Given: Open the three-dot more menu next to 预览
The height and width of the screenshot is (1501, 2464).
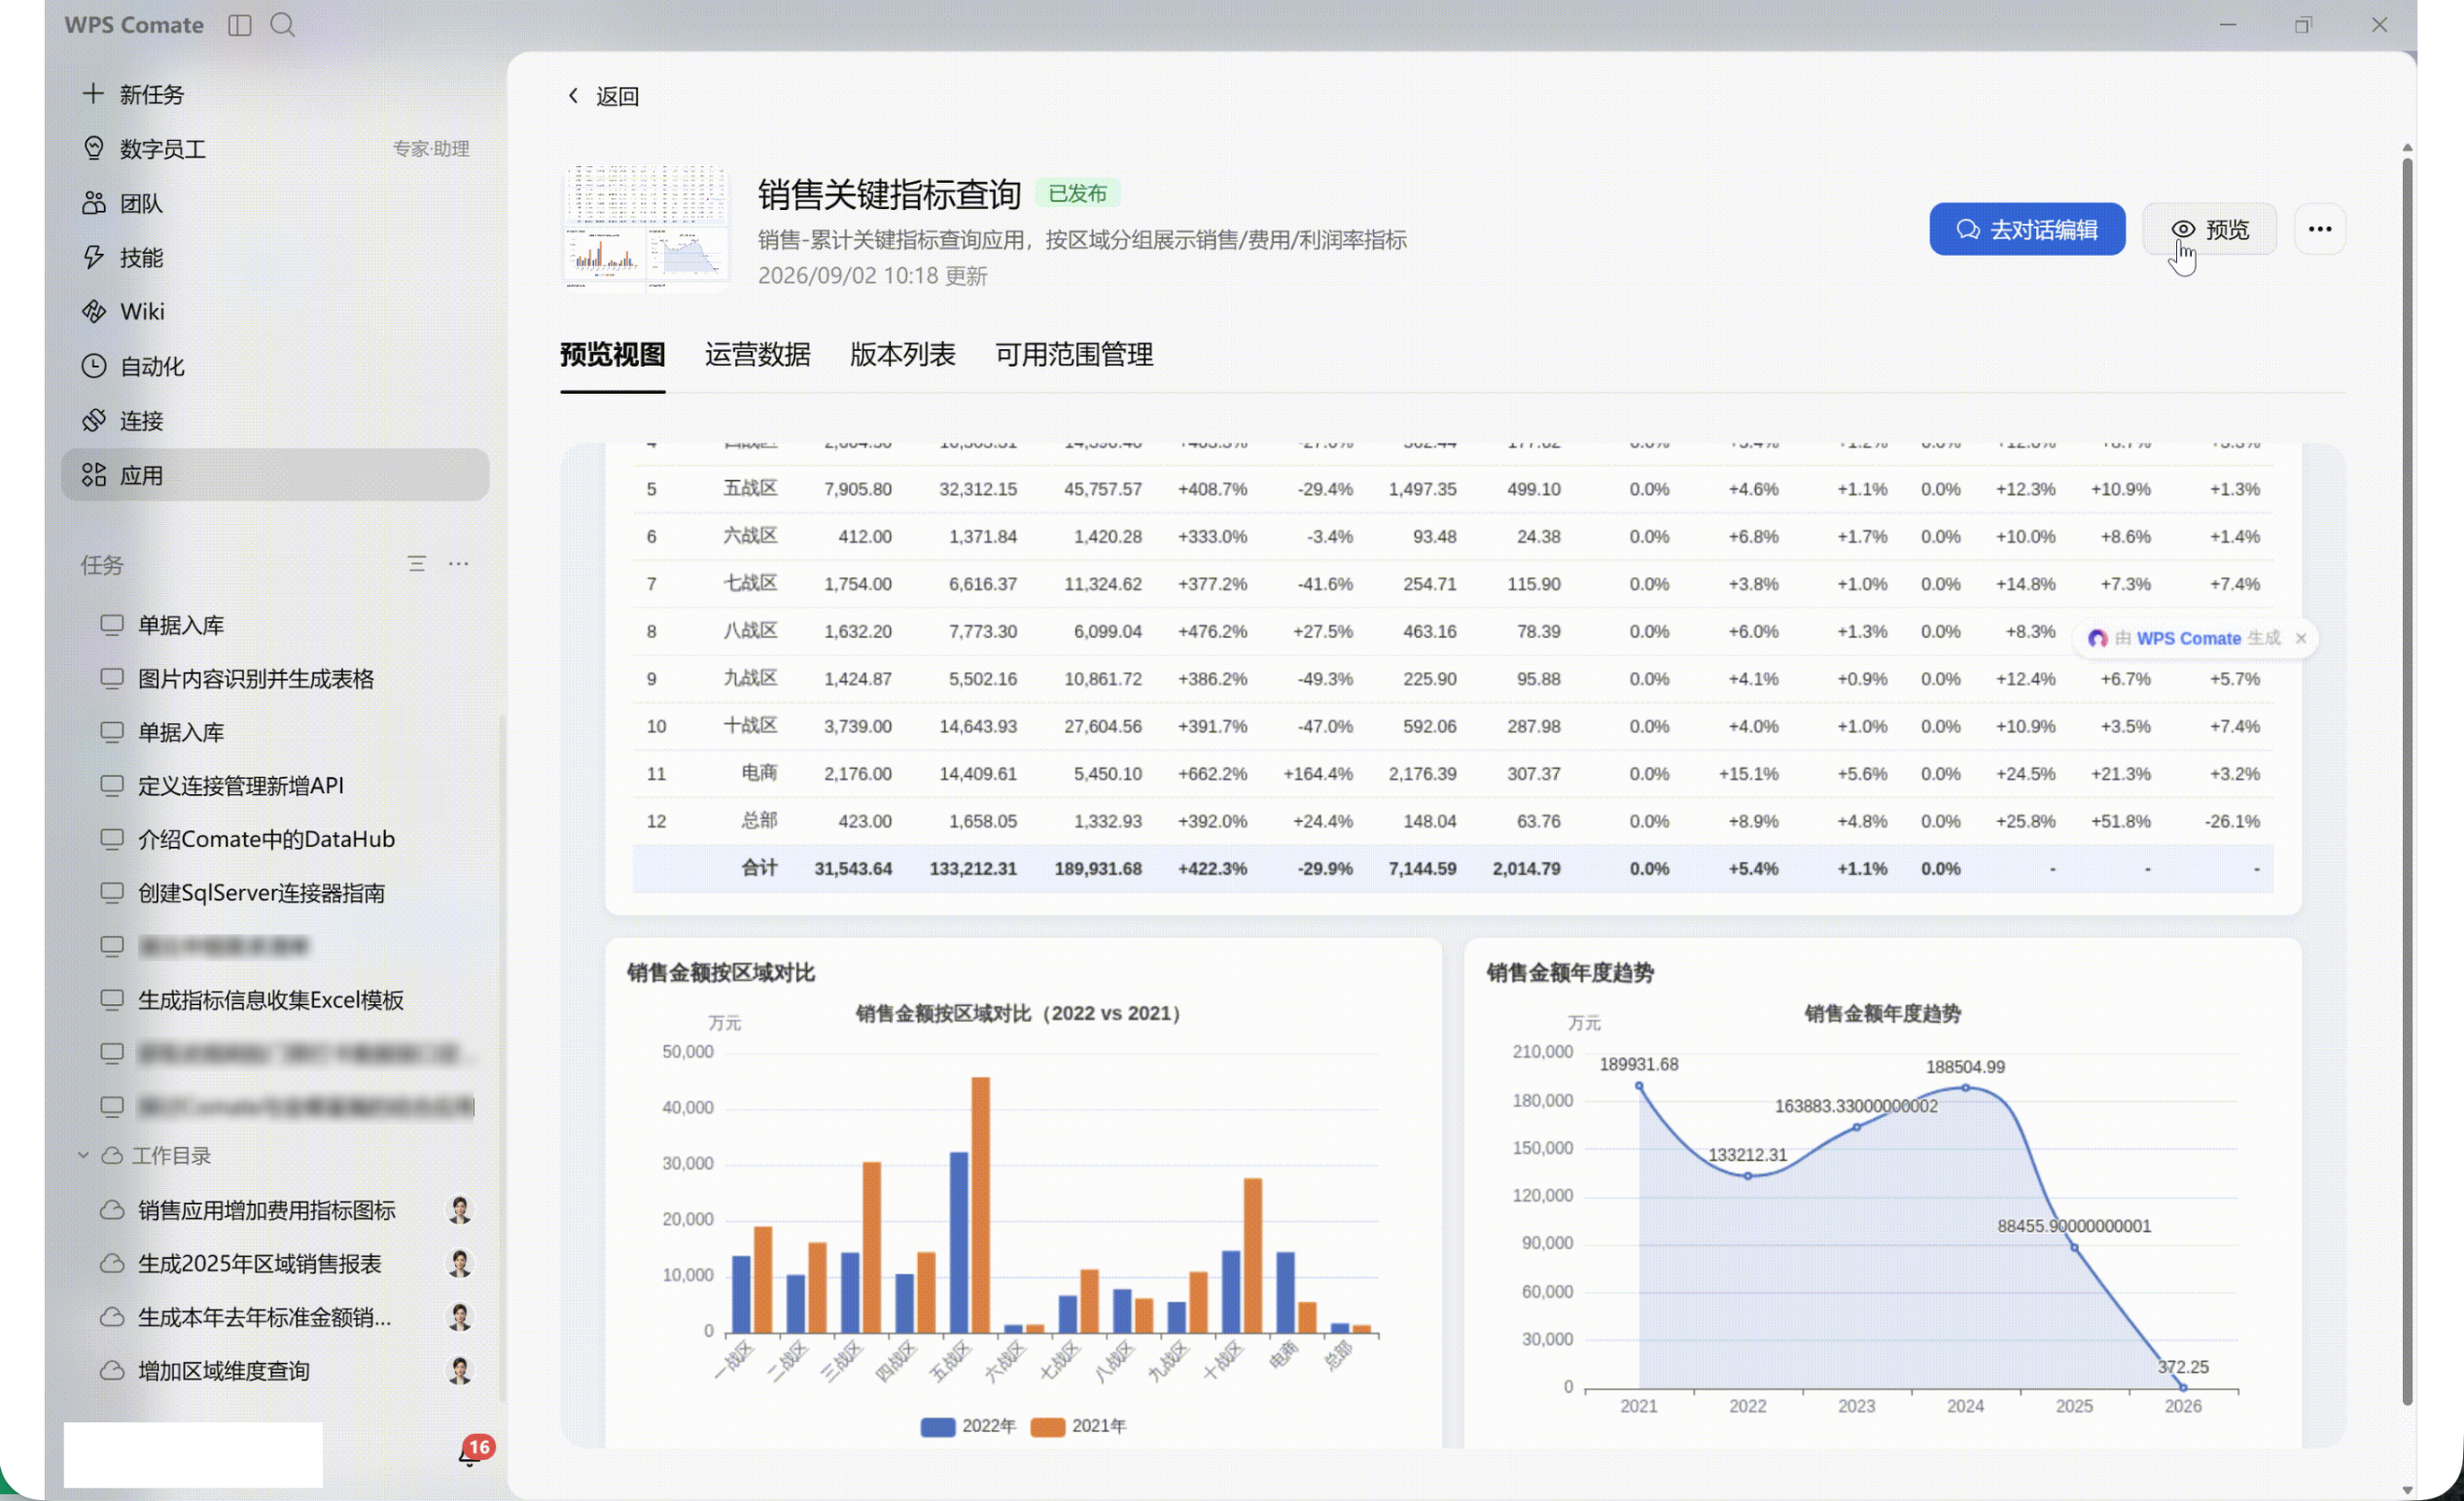Looking at the screenshot, I should 2320,229.
